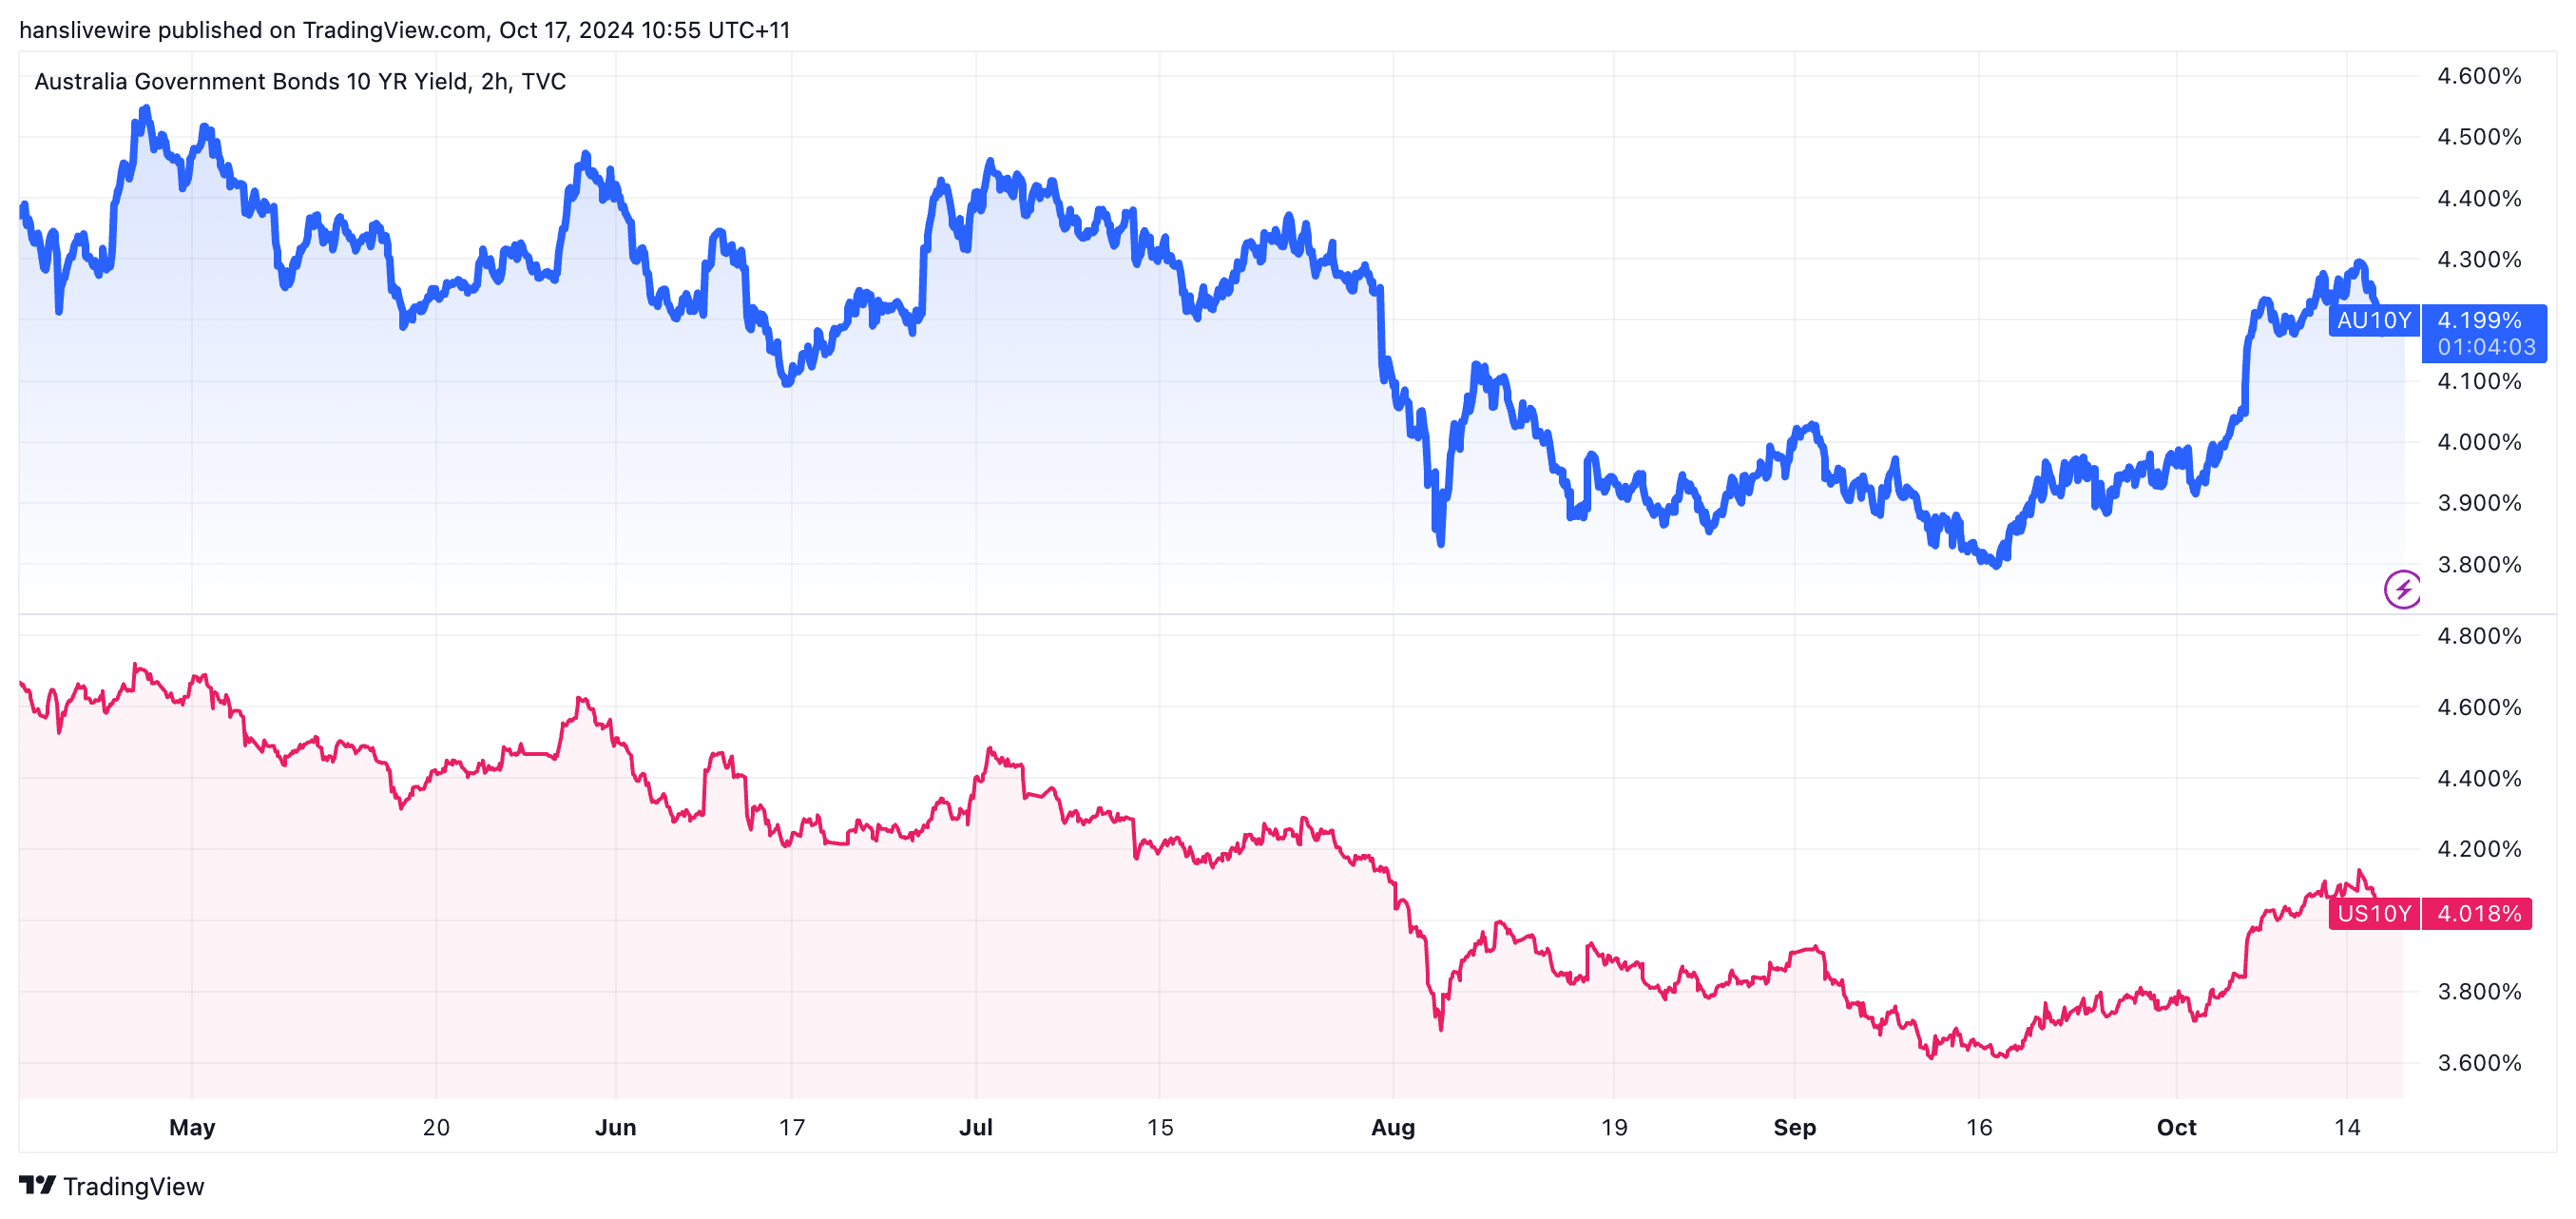Select the Oct marker on time axis
Image resolution: width=2576 pixels, height=1219 pixels.
[2176, 1127]
